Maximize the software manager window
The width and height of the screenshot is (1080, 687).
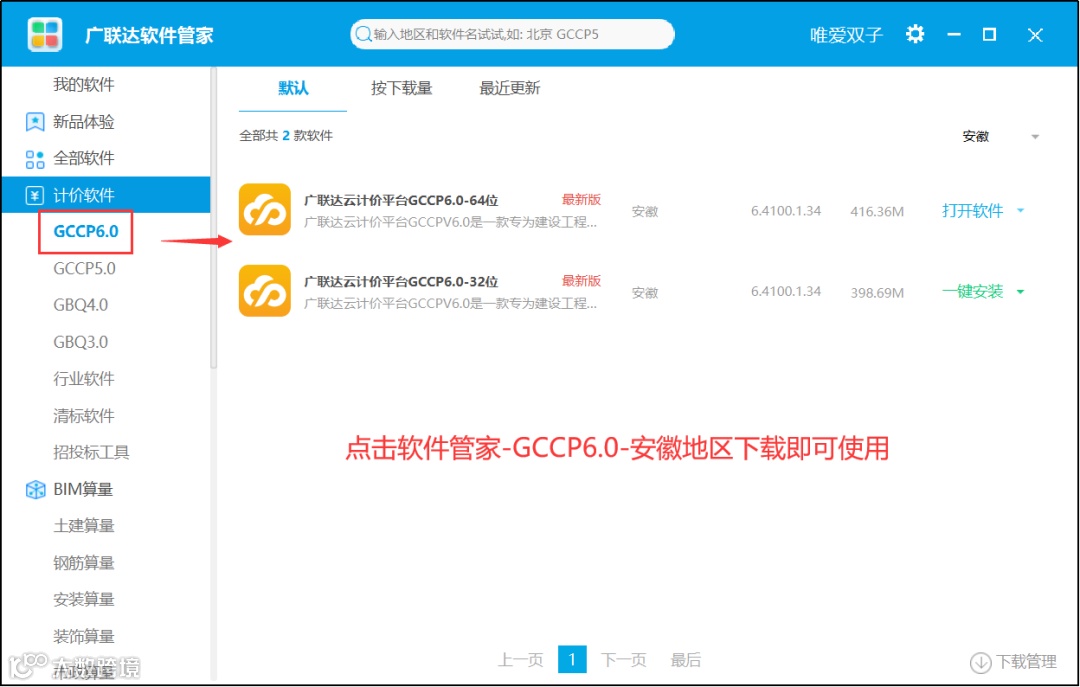(x=989, y=34)
